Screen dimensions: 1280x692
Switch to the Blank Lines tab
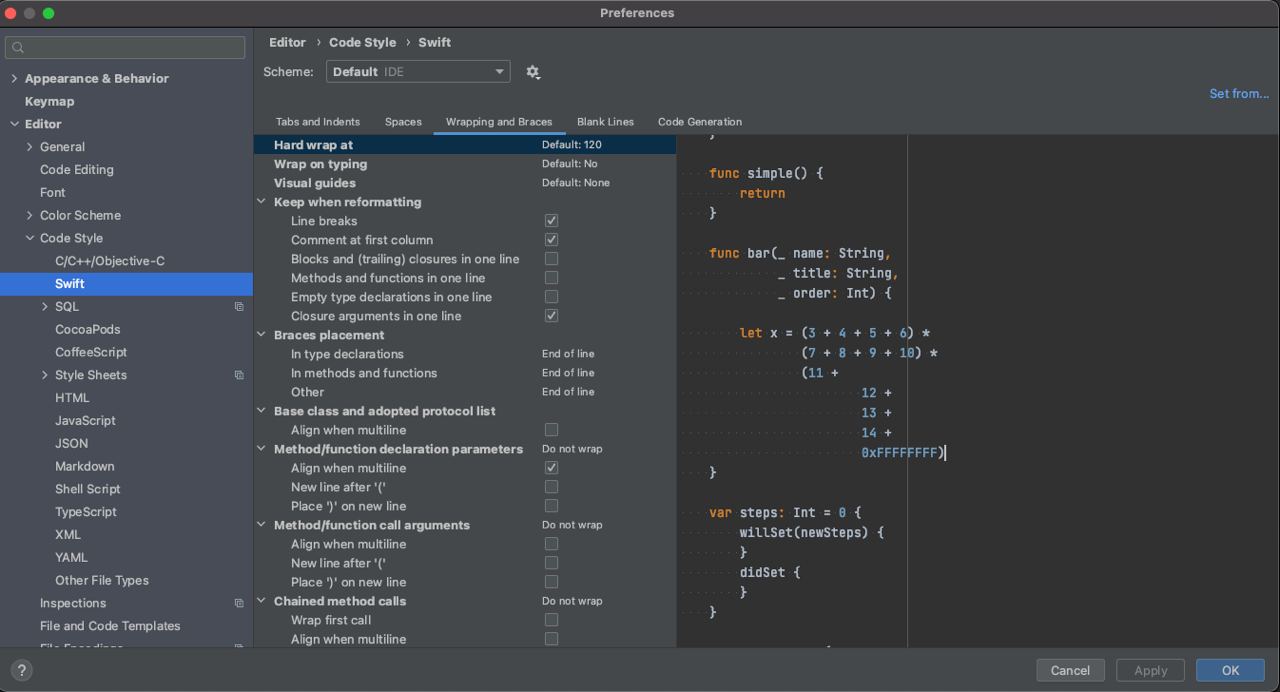605,122
